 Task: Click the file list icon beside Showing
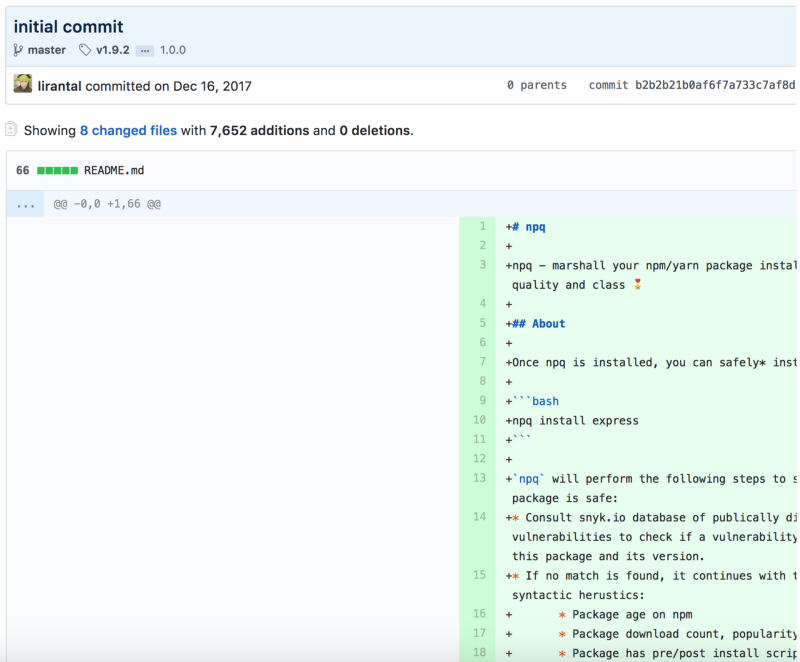click(x=11, y=129)
